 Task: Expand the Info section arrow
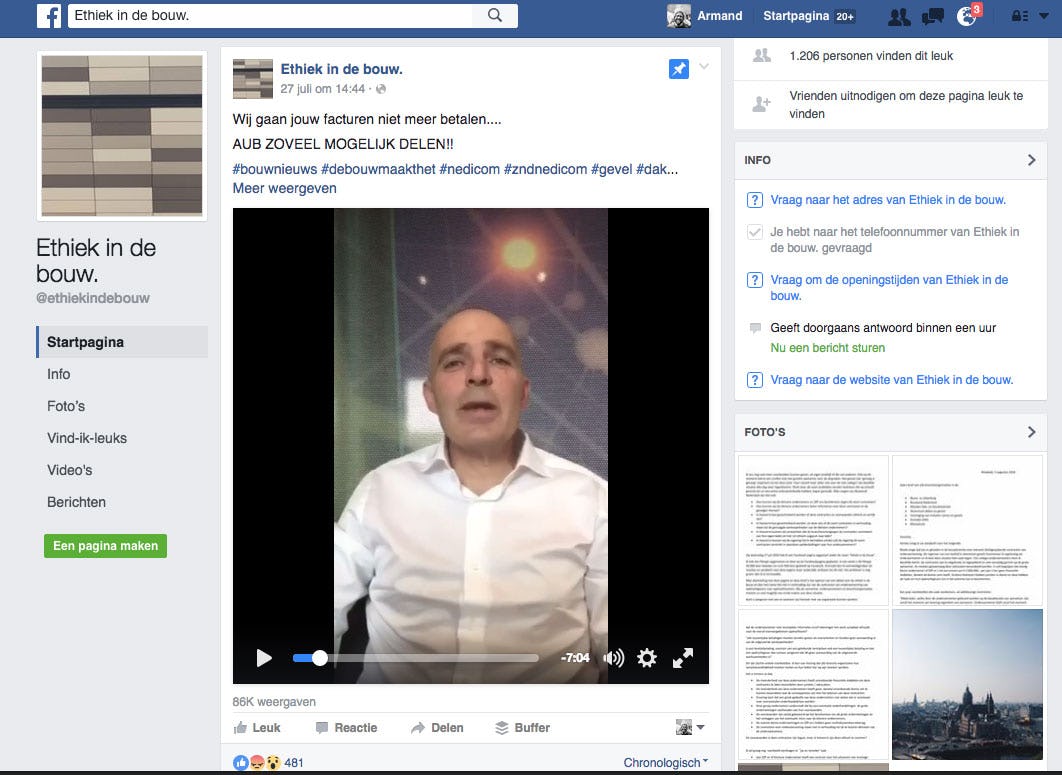pos(1031,160)
